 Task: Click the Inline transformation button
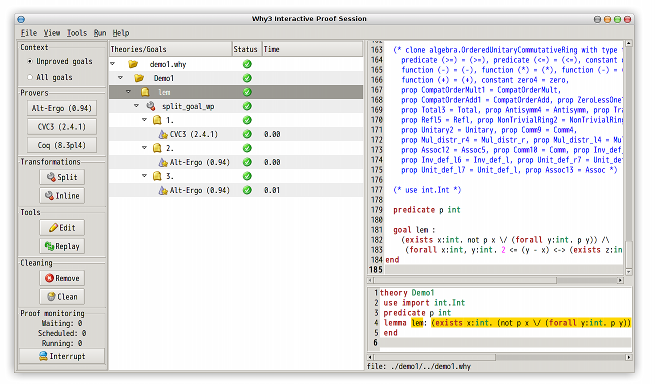tap(62, 196)
